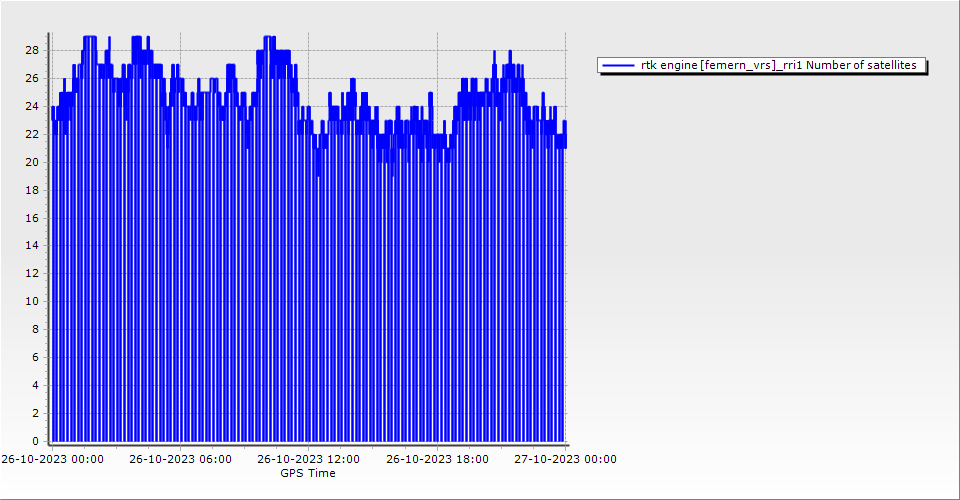Image resolution: width=960 pixels, height=500 pixels.
Task: Click the y-axis tick label 0
Action: (35, 441)
